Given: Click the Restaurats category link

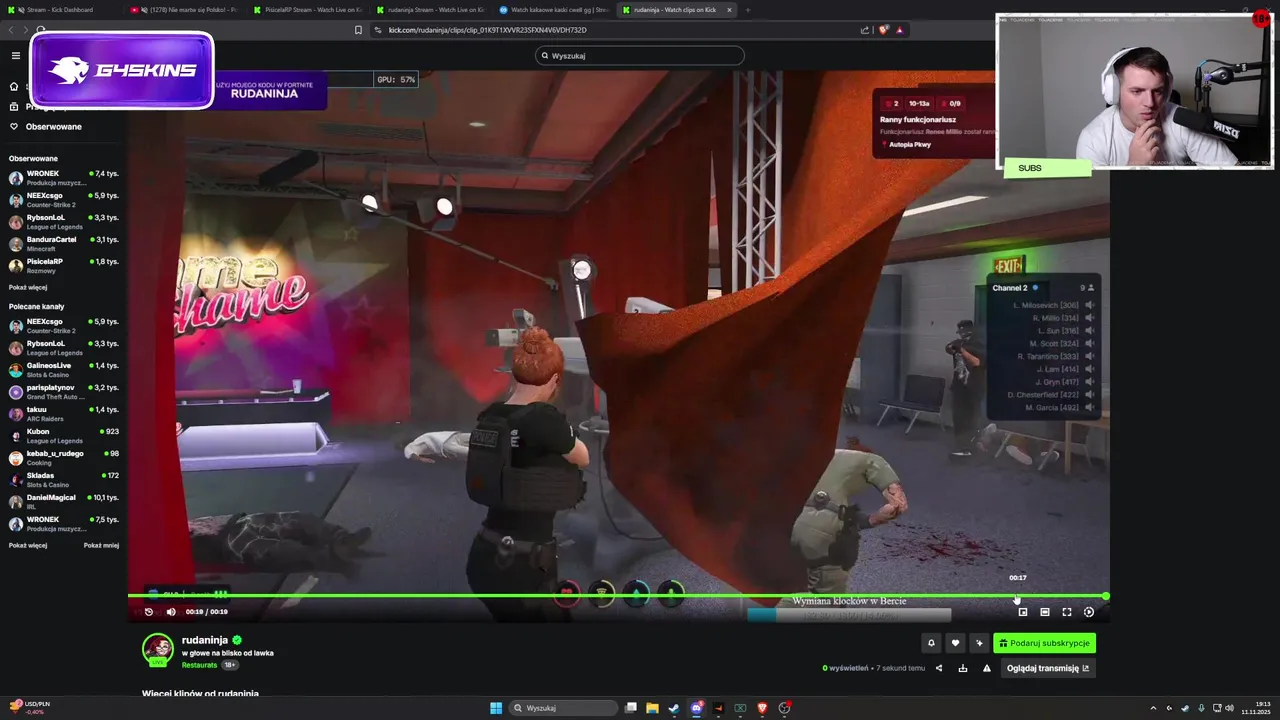Looking at the screenshot, I should tap(200, 665).
